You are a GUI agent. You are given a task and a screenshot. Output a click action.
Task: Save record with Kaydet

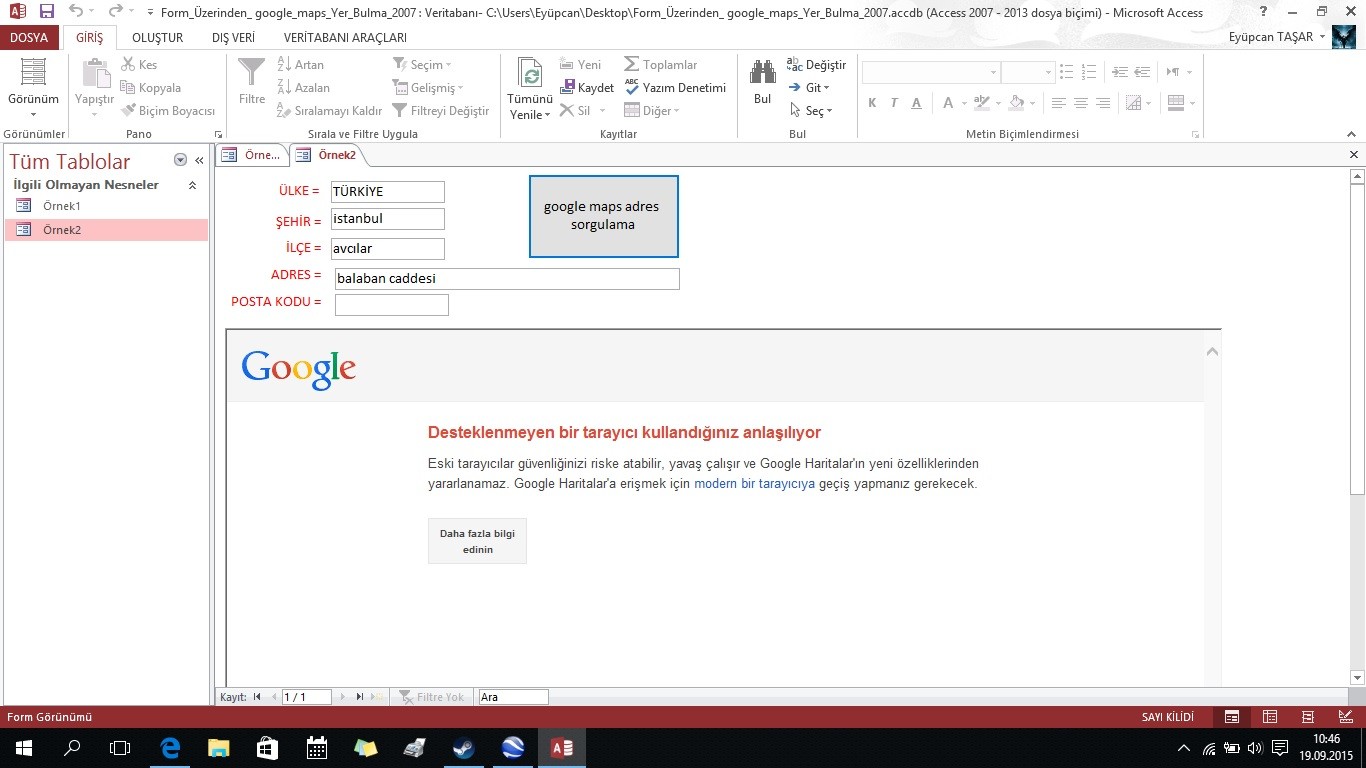click(587, 87)
